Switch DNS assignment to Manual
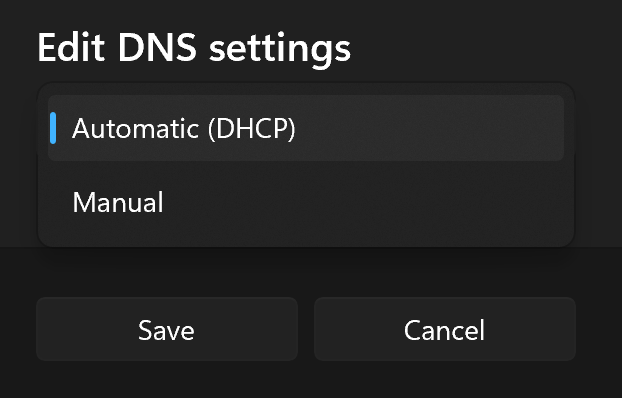 305,202
